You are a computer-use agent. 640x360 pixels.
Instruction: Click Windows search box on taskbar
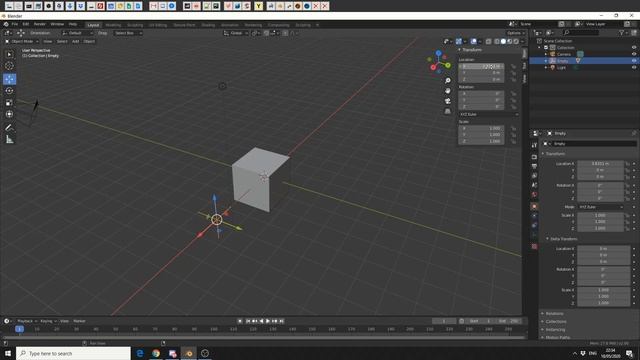click(73, 353)
